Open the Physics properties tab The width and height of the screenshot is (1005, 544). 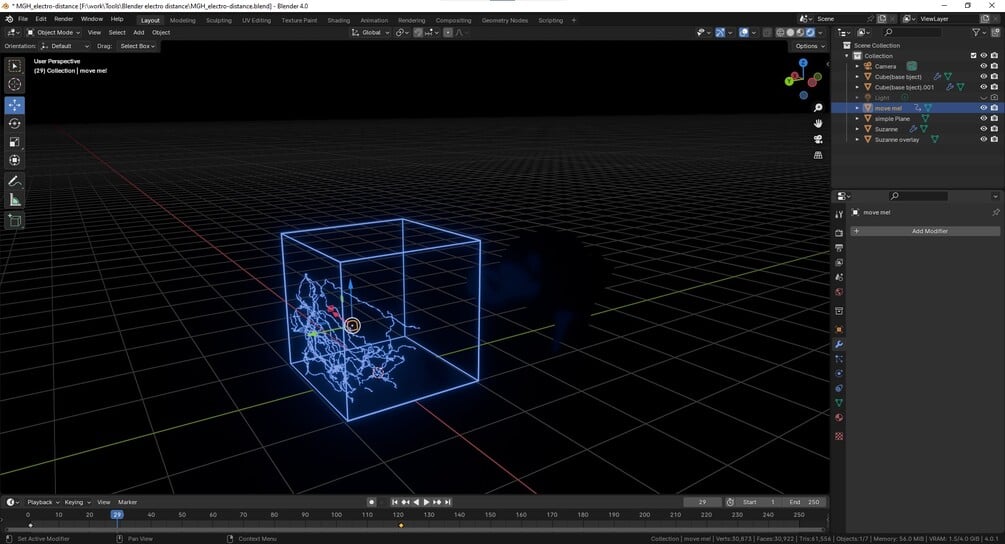pyautogui.click(x=838, y=374)
